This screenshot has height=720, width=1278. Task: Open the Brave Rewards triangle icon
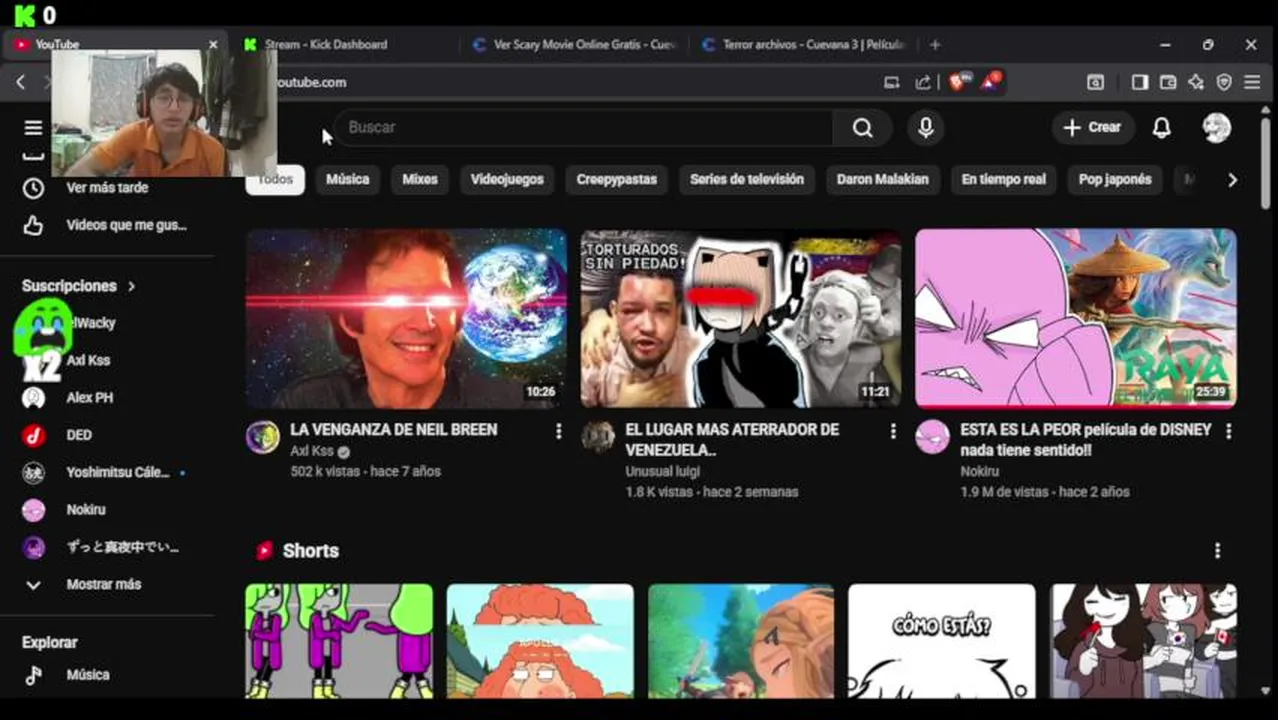coord(990,82)
